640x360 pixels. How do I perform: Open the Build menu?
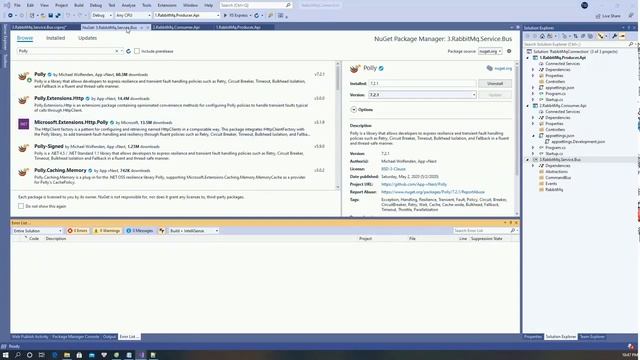79,5
